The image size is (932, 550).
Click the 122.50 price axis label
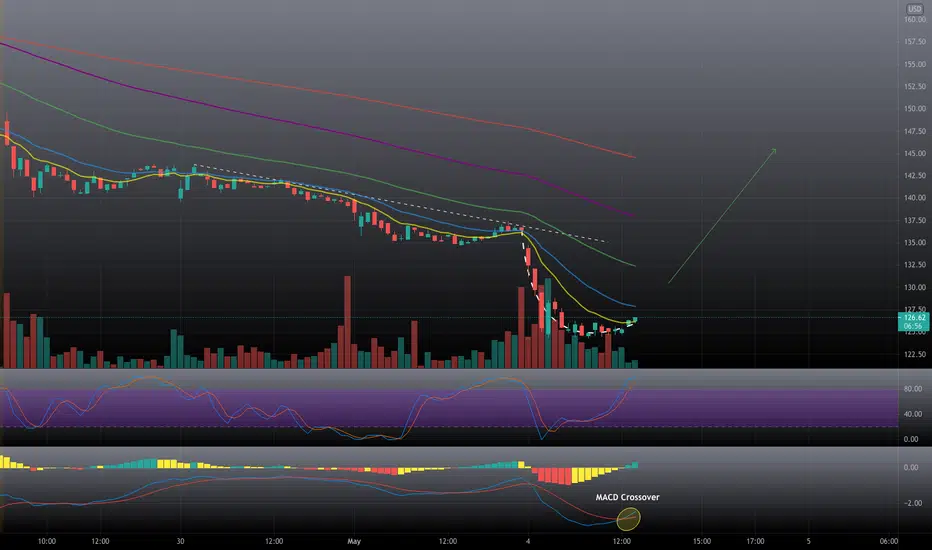click(x=915, y=354)
